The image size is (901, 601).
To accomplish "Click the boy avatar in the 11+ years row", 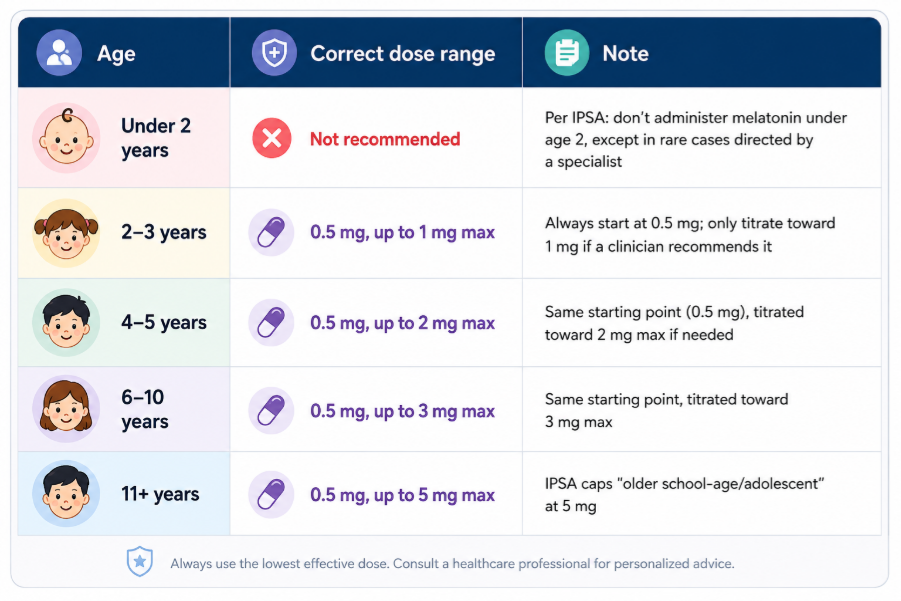I will 66,494.
